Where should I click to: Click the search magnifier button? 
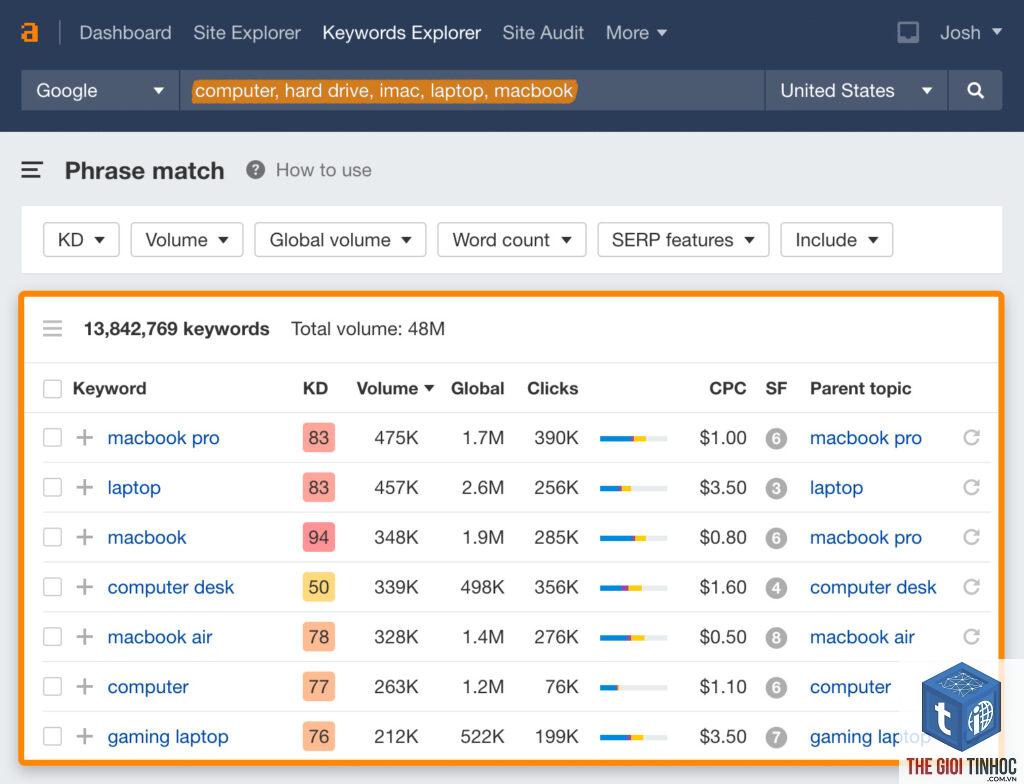(x=975, y=90)
